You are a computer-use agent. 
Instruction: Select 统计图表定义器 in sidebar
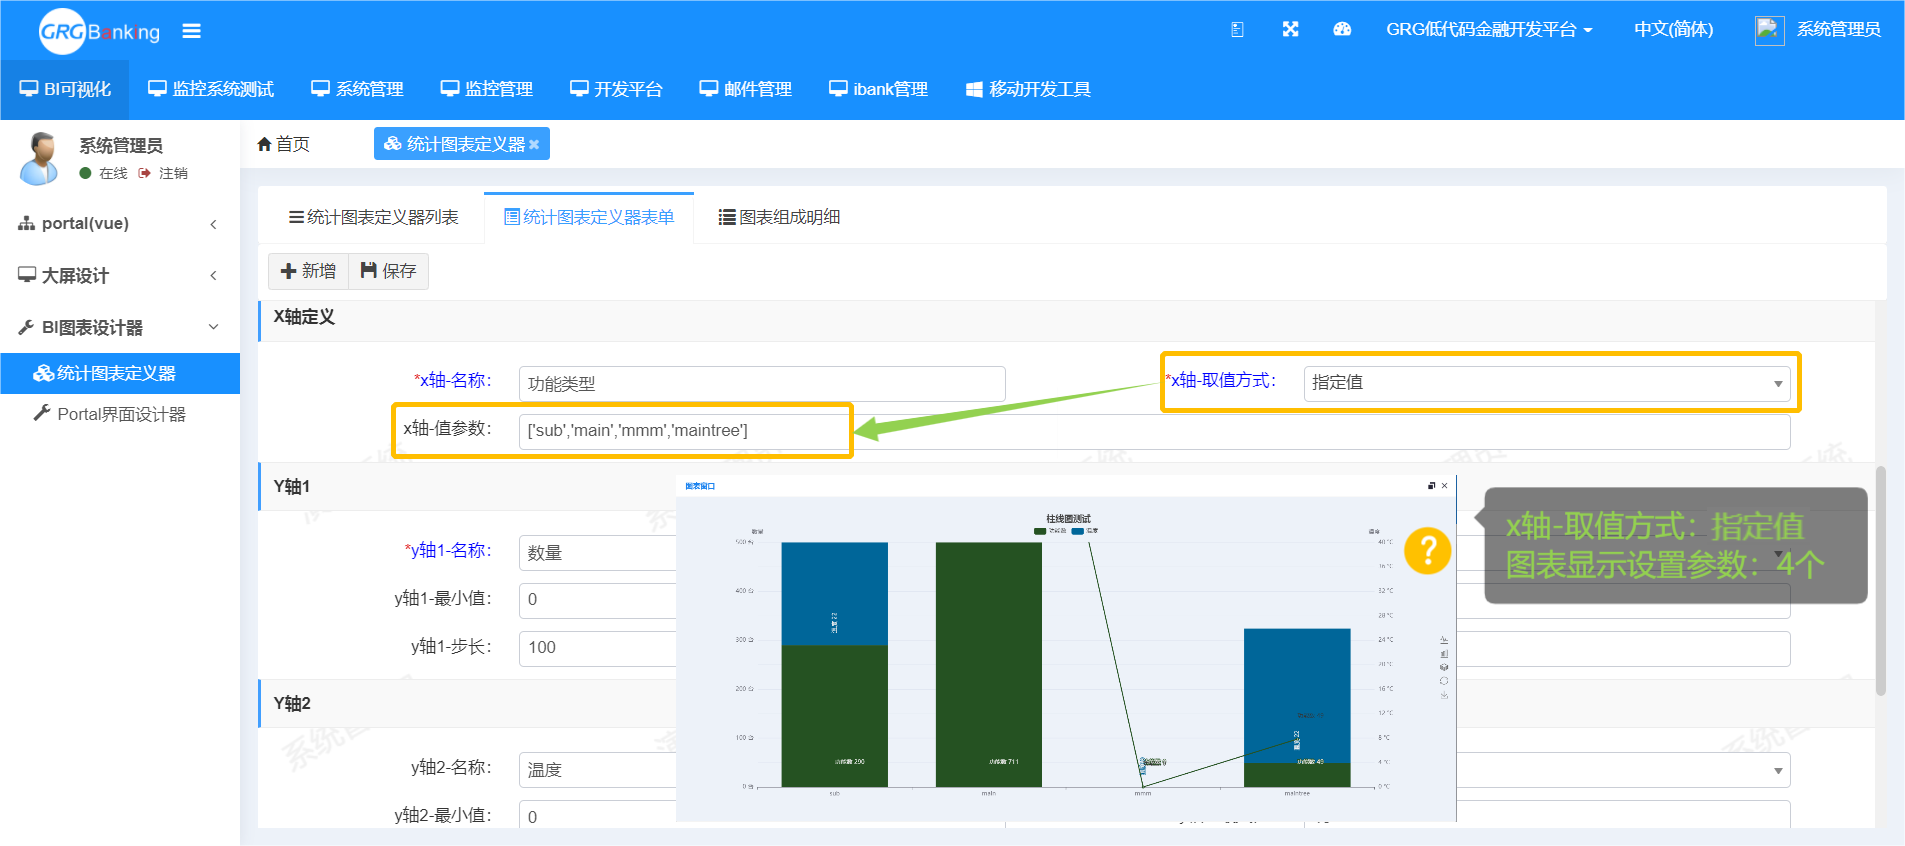(x=120, y=373)
